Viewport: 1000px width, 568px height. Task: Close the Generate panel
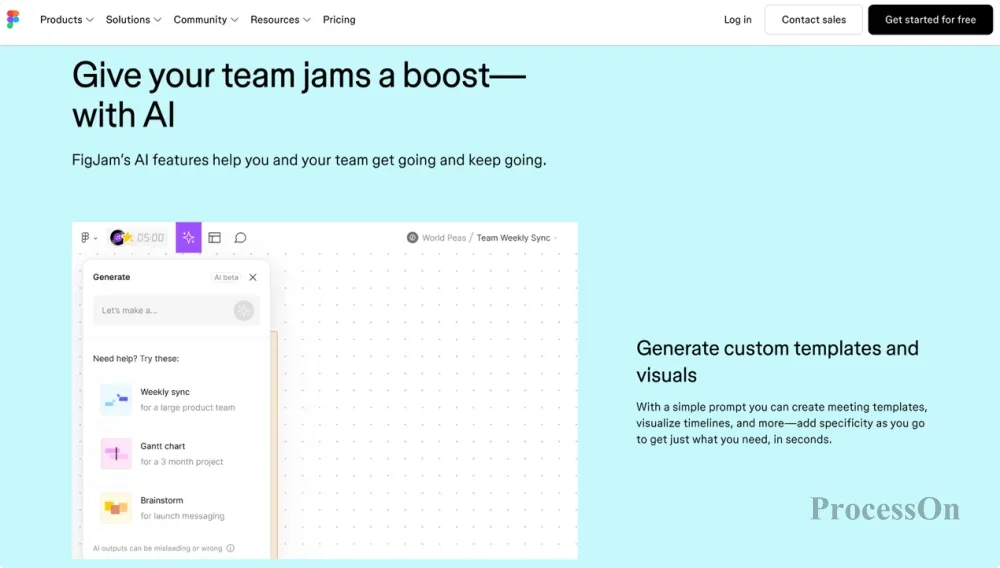pyautogui.click(x=253, y=277)
